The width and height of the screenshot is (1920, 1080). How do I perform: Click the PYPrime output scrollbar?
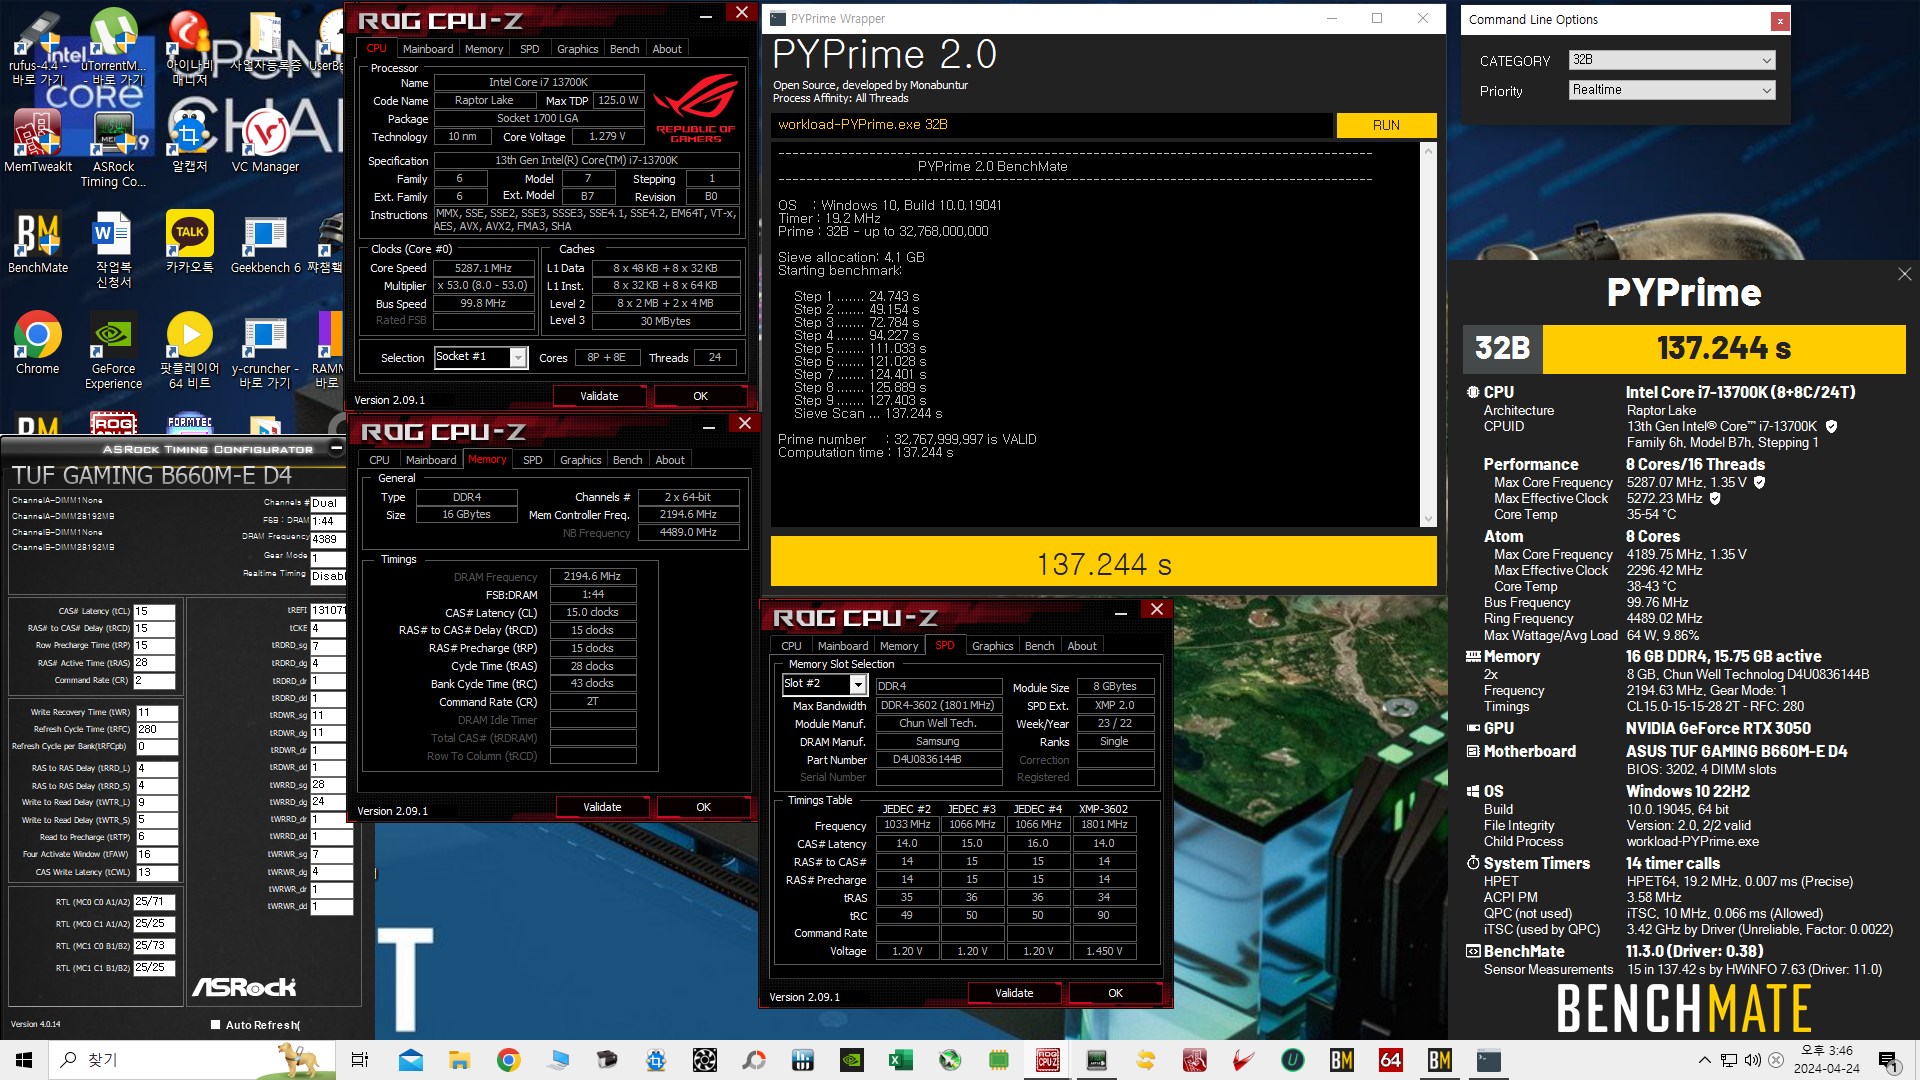click(1428, 334)
